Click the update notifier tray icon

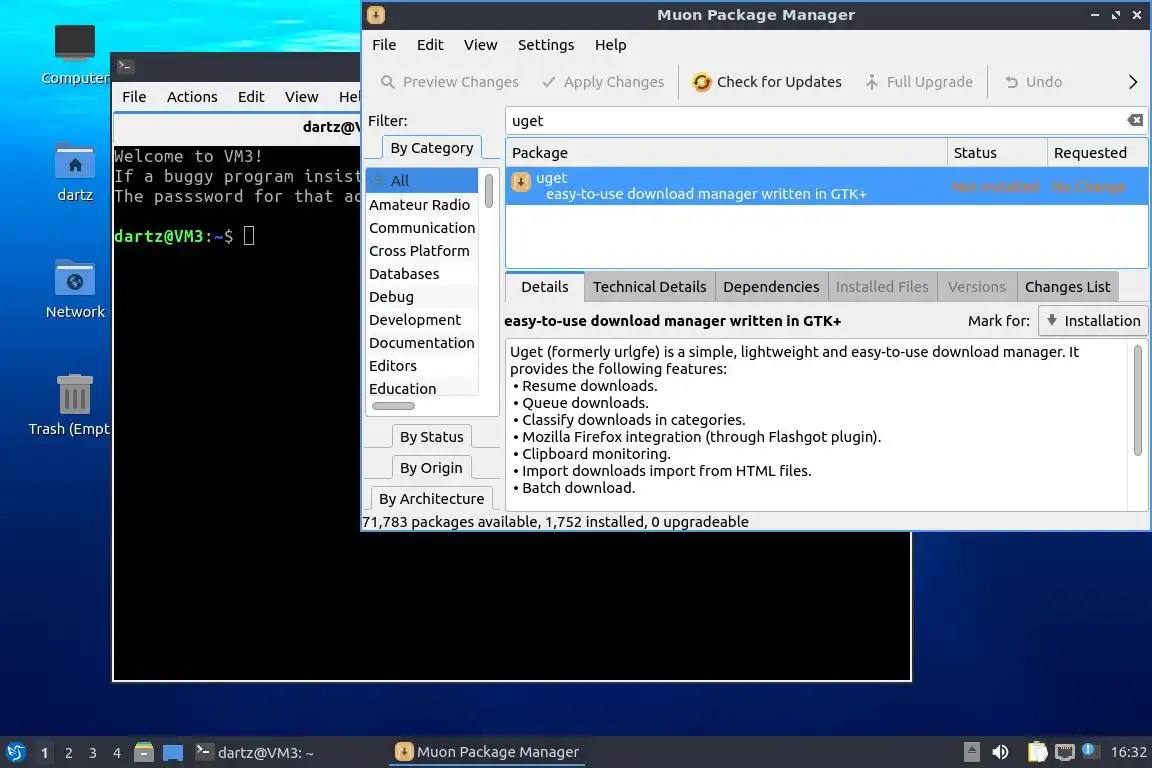tap(1090, 750)
